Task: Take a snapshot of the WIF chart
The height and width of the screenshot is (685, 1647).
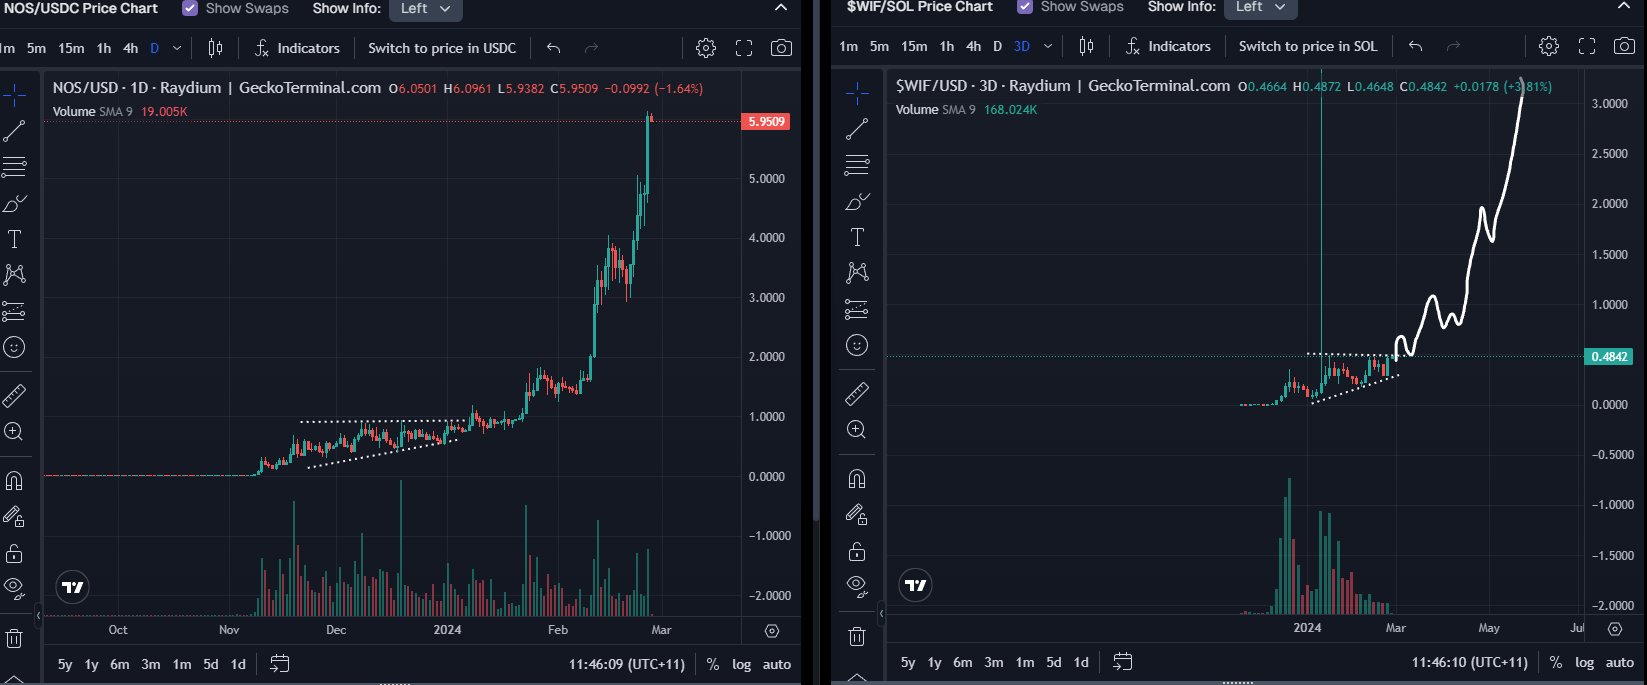Action: (x=1624, y=46)
